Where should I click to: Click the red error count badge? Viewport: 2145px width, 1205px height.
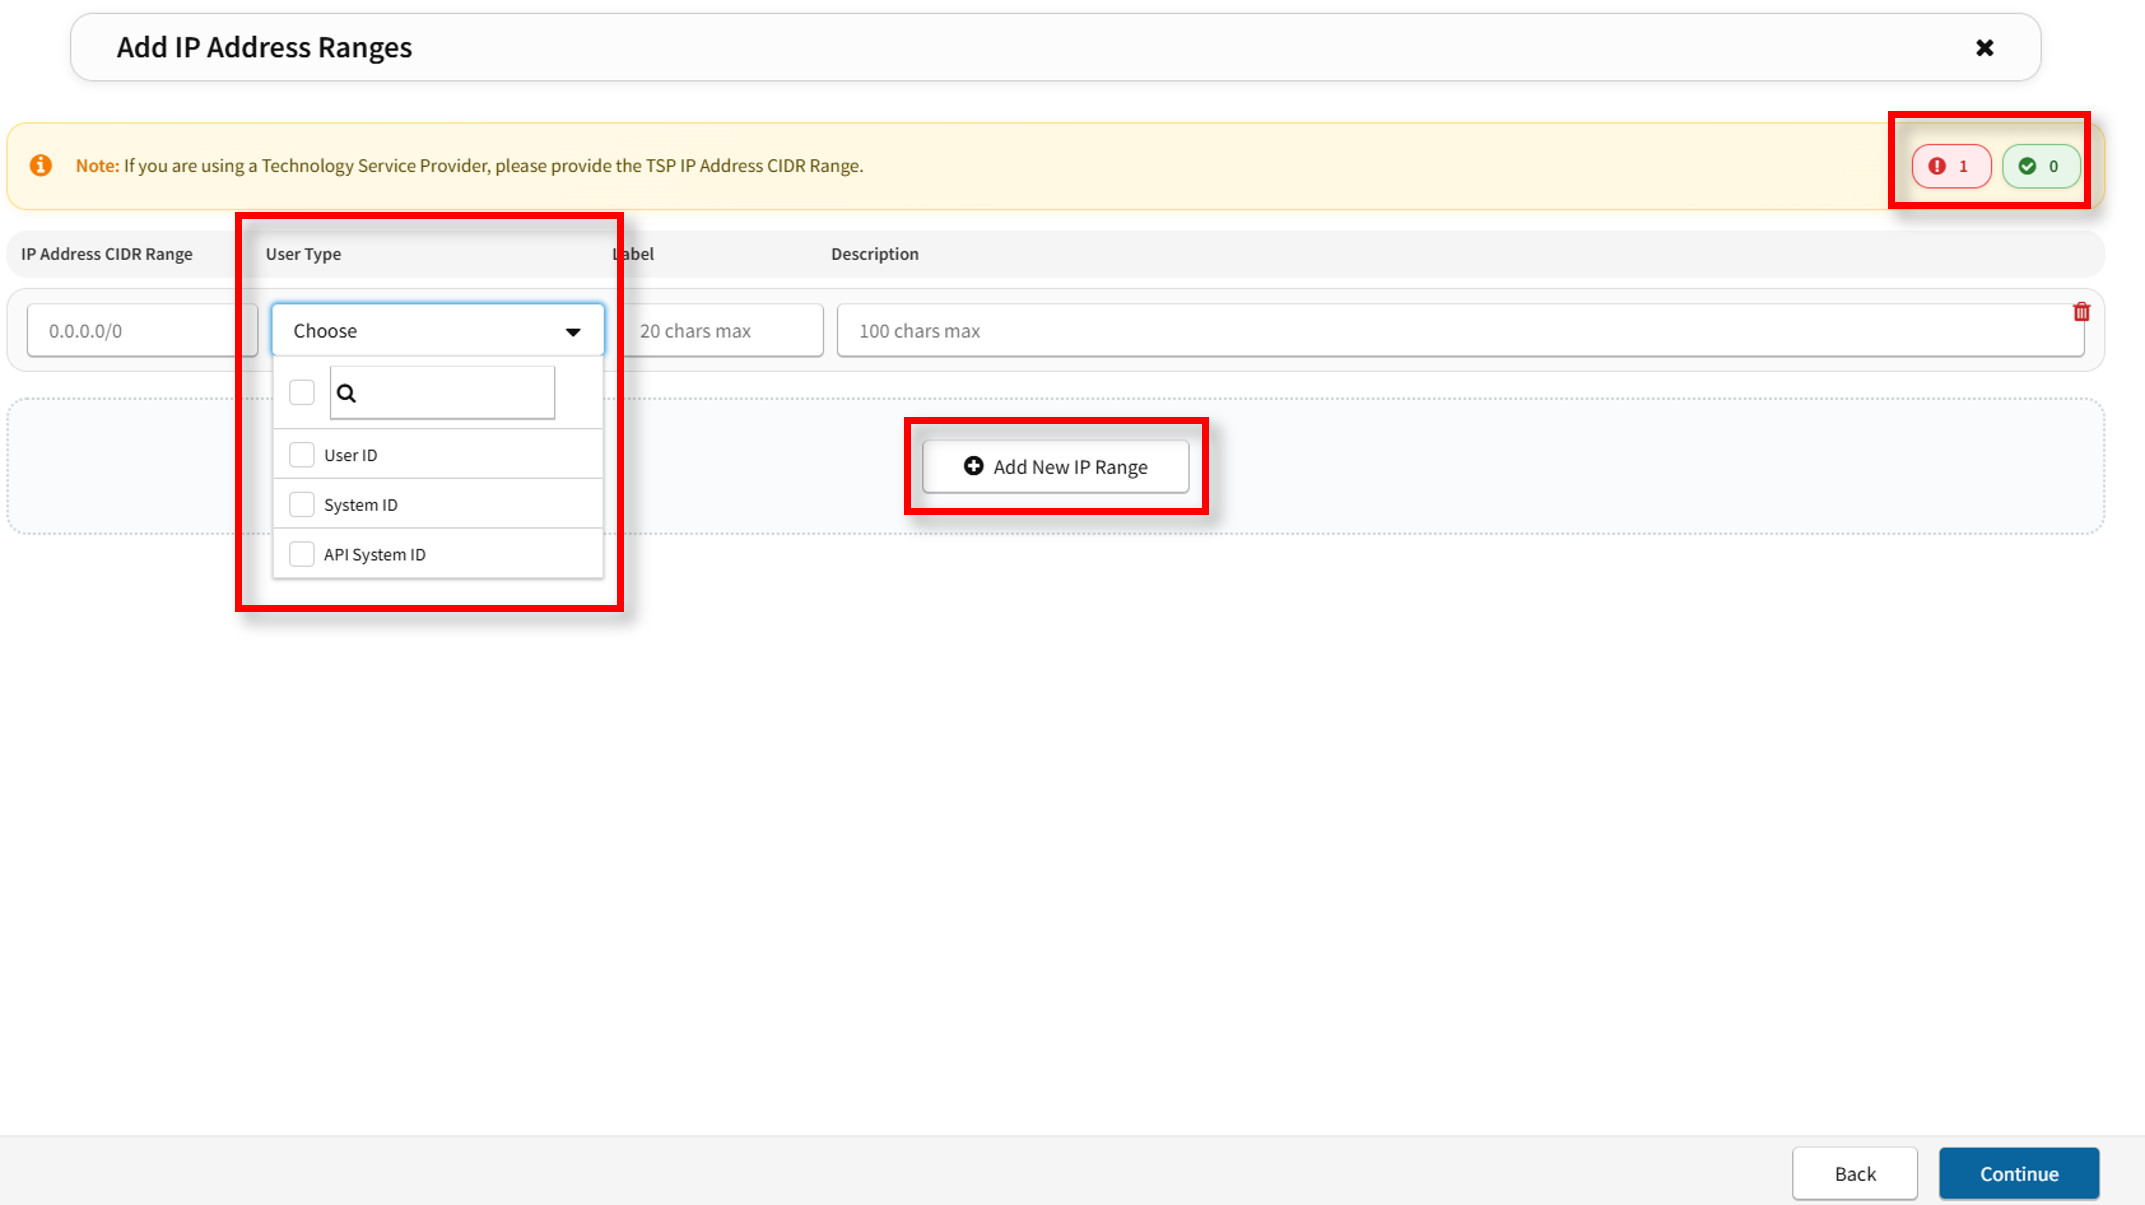coord(1951,166)
